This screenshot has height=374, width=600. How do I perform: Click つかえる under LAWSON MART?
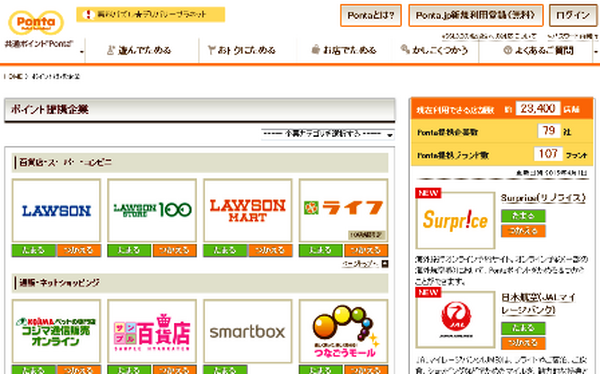pyautogui.click(x=270, y=250)
